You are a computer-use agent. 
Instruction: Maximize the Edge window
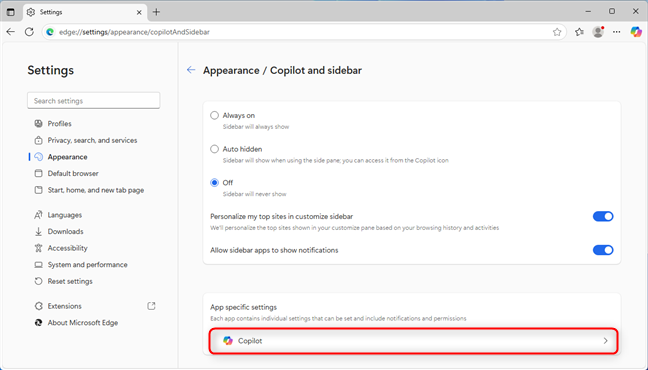(x=612, y=12)
